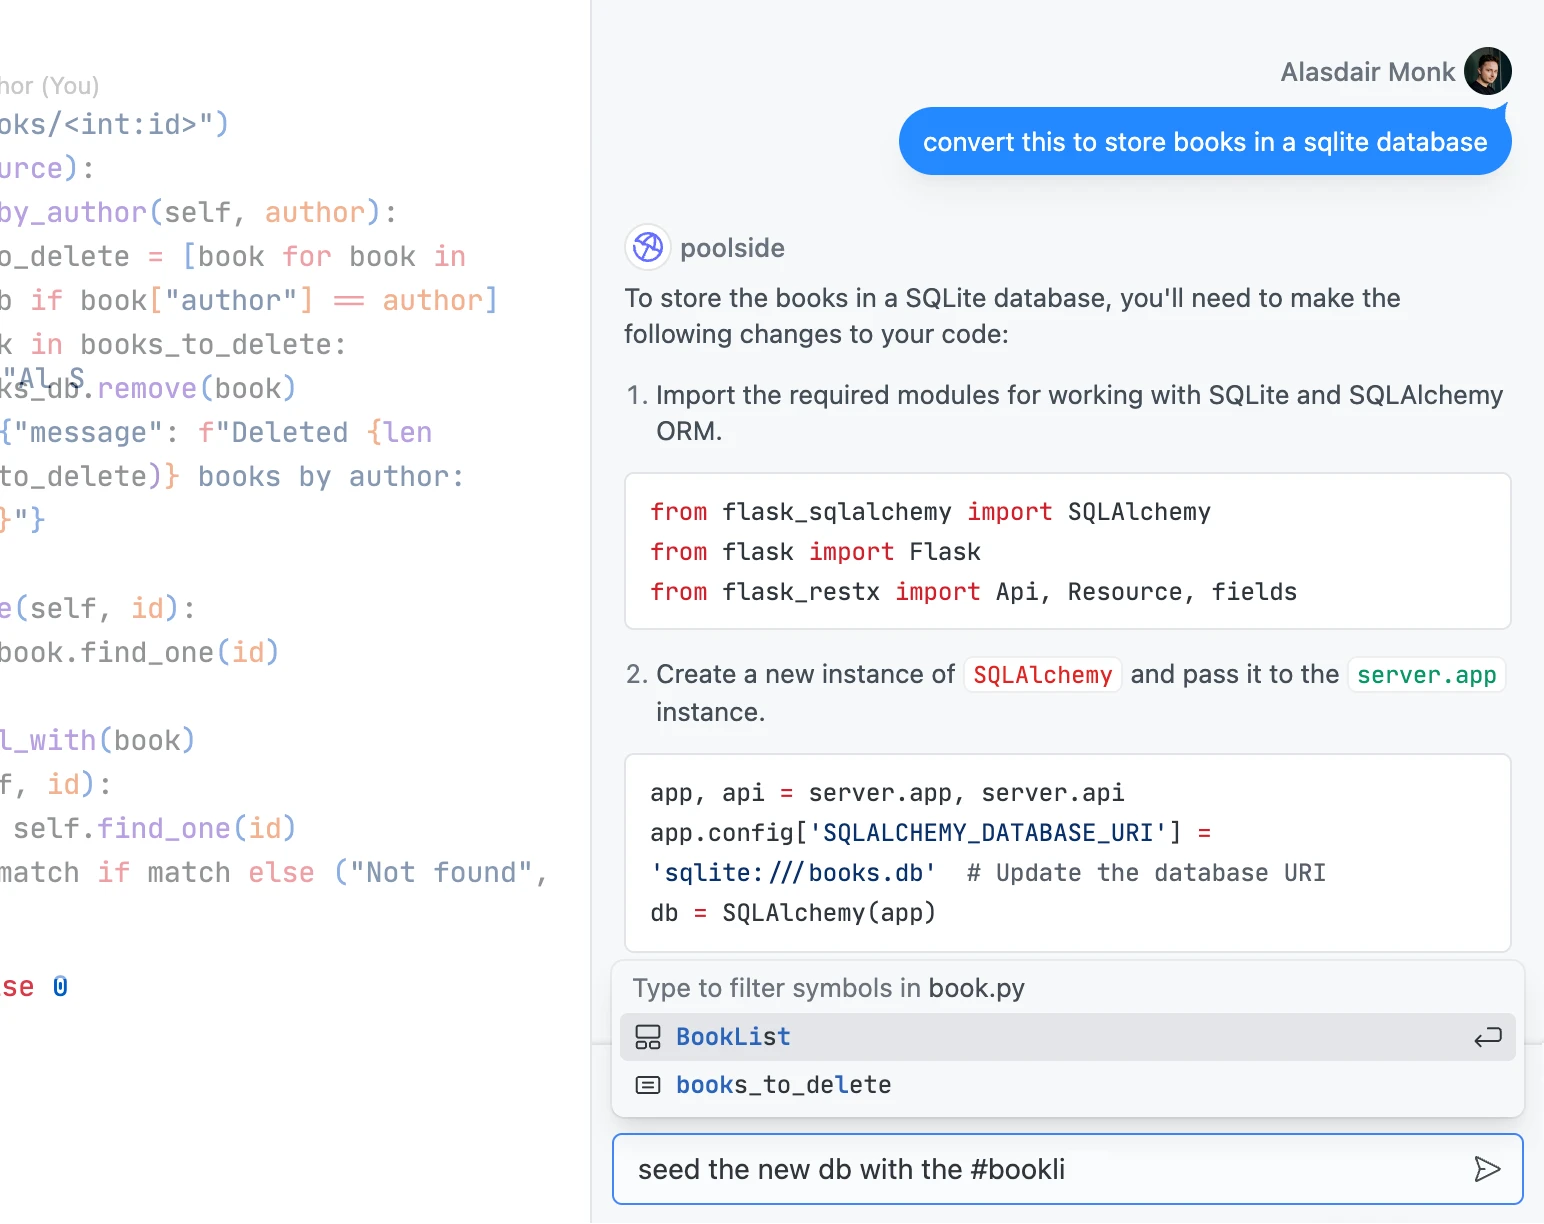1544x1224 pixels.
Task: Click the SQLAlchemy inline code tag
Action: [1042, 675]
